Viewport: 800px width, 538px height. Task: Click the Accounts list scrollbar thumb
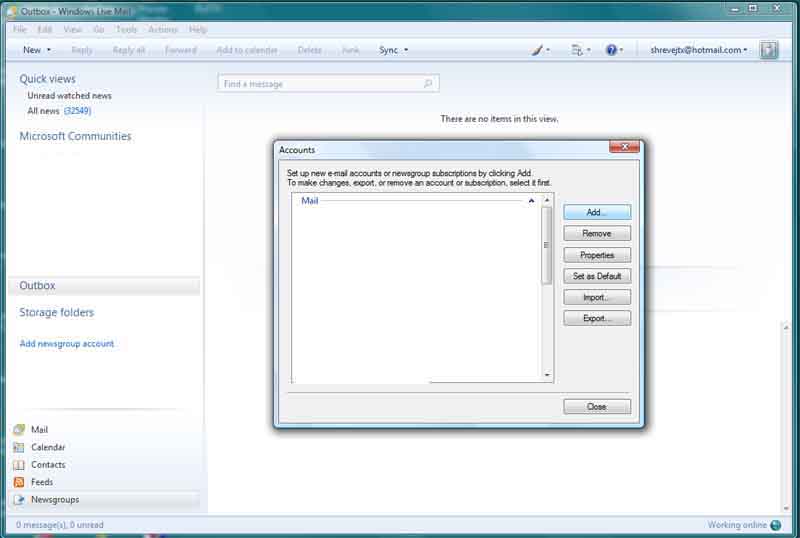click(x=546, y=245)
